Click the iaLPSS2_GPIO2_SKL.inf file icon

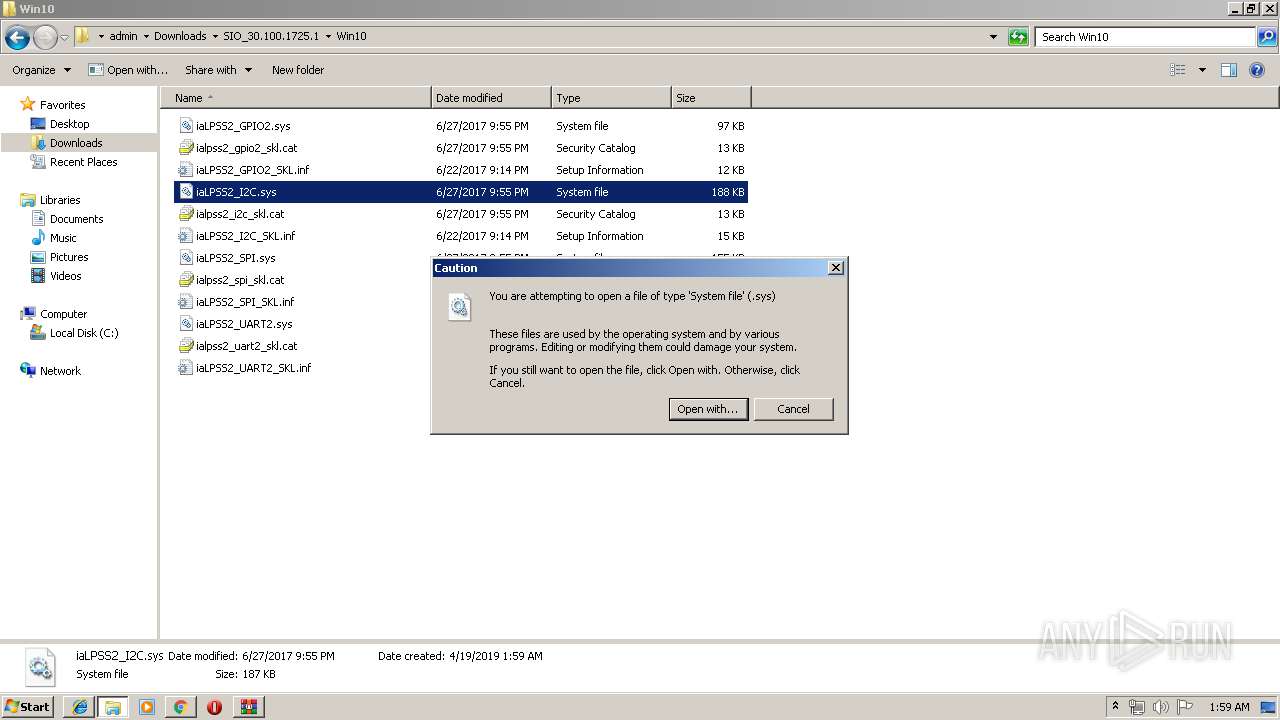(x=185, y=170)
